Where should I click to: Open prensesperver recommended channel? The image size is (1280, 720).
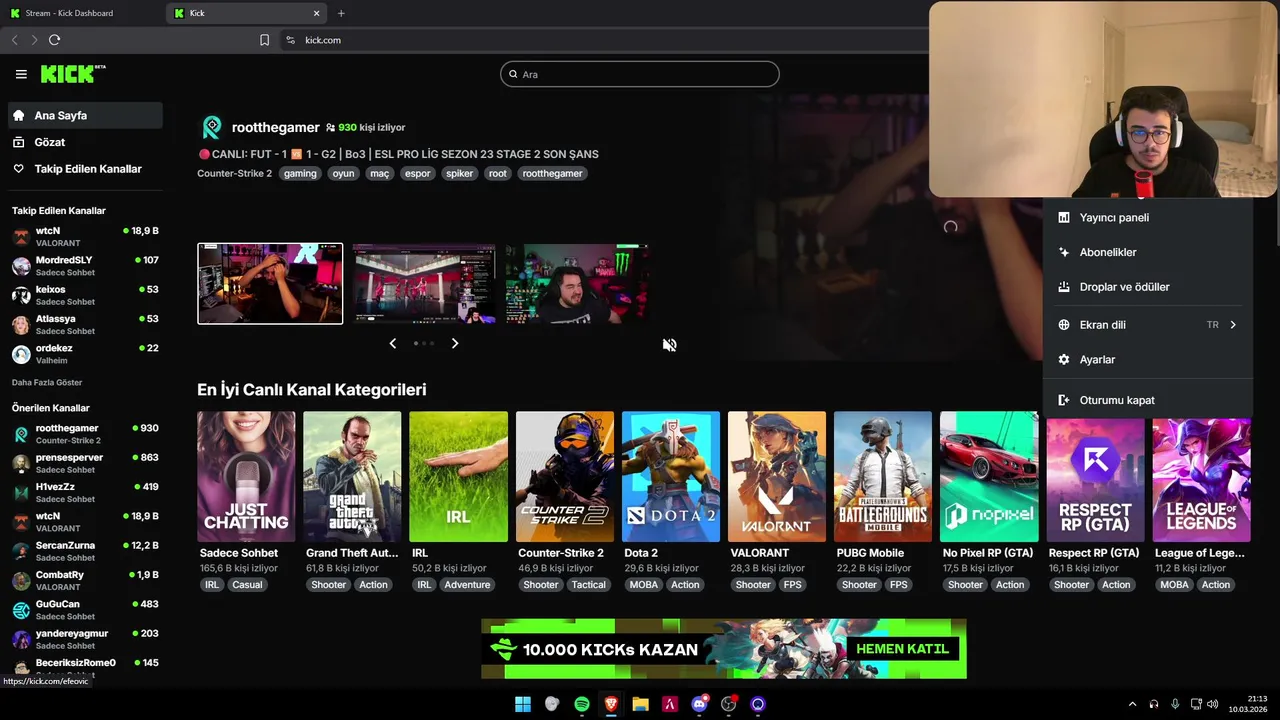point(85,463)
